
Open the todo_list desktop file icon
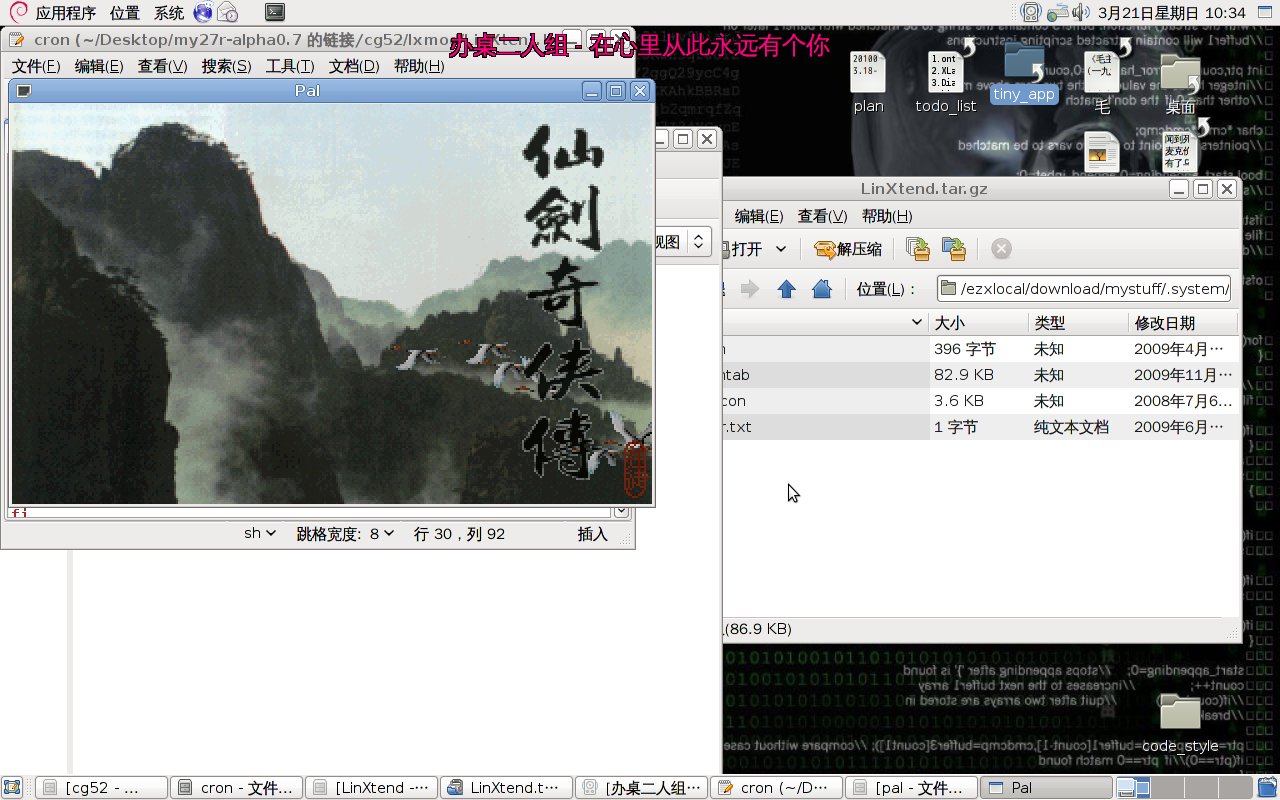point(946,82)
